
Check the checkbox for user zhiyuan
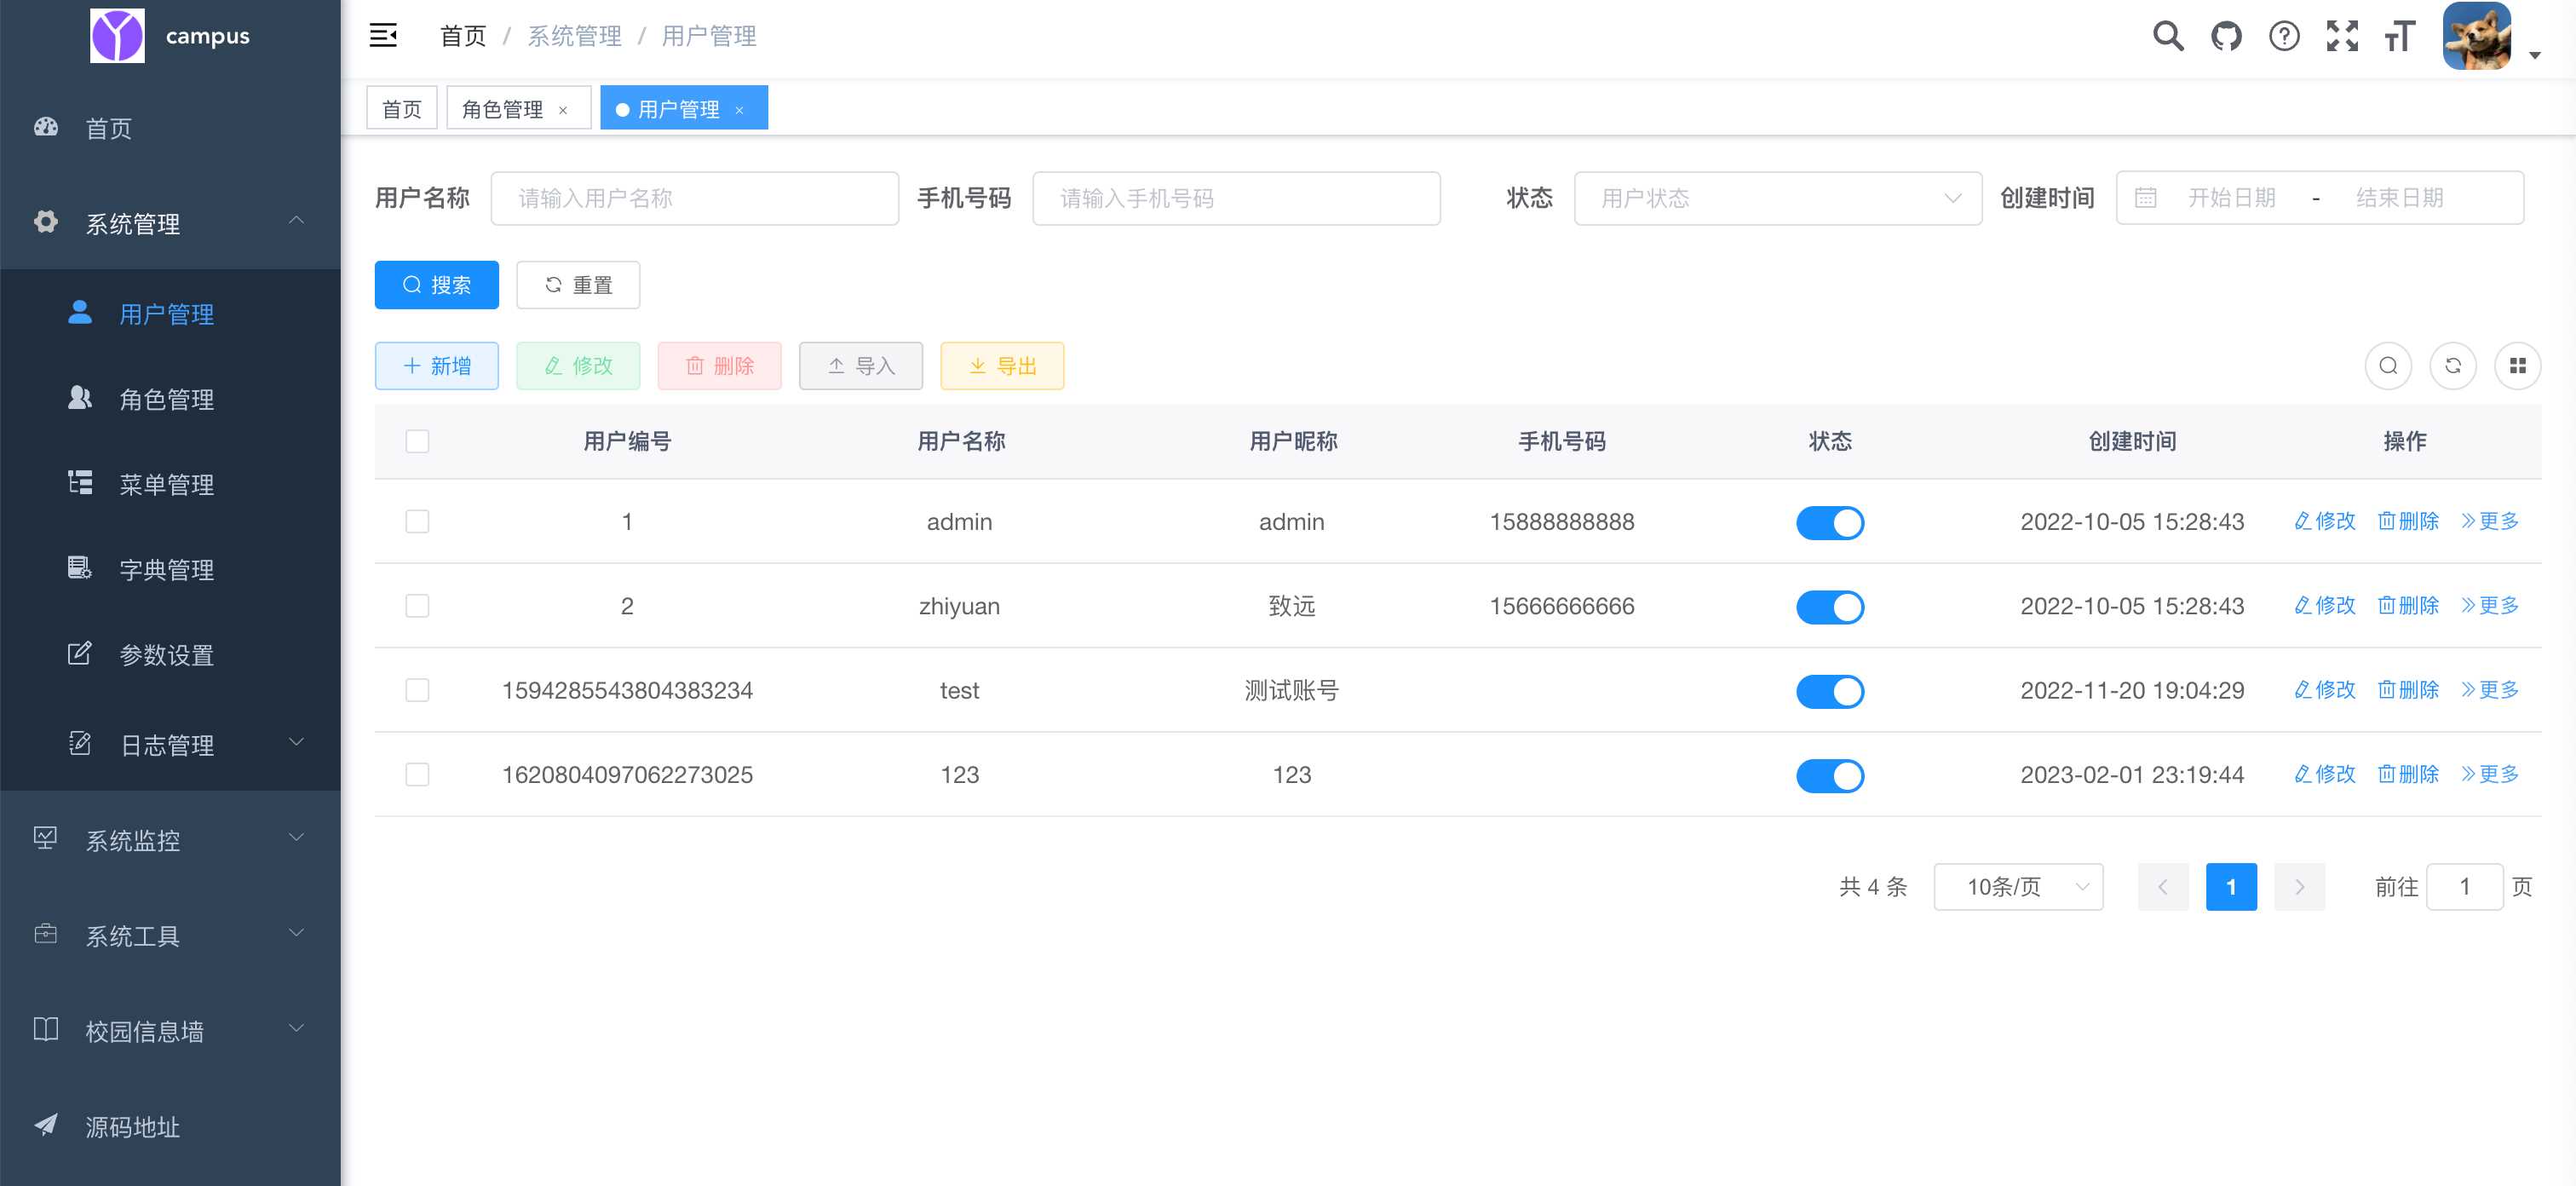[417, 605]
